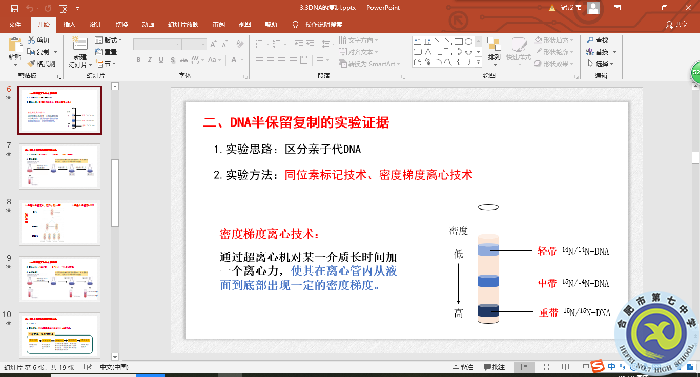Open the Select (选择) dropdown
Image resolution: width=700 pixels, height=377 pixels.
[x=600, y=63]
